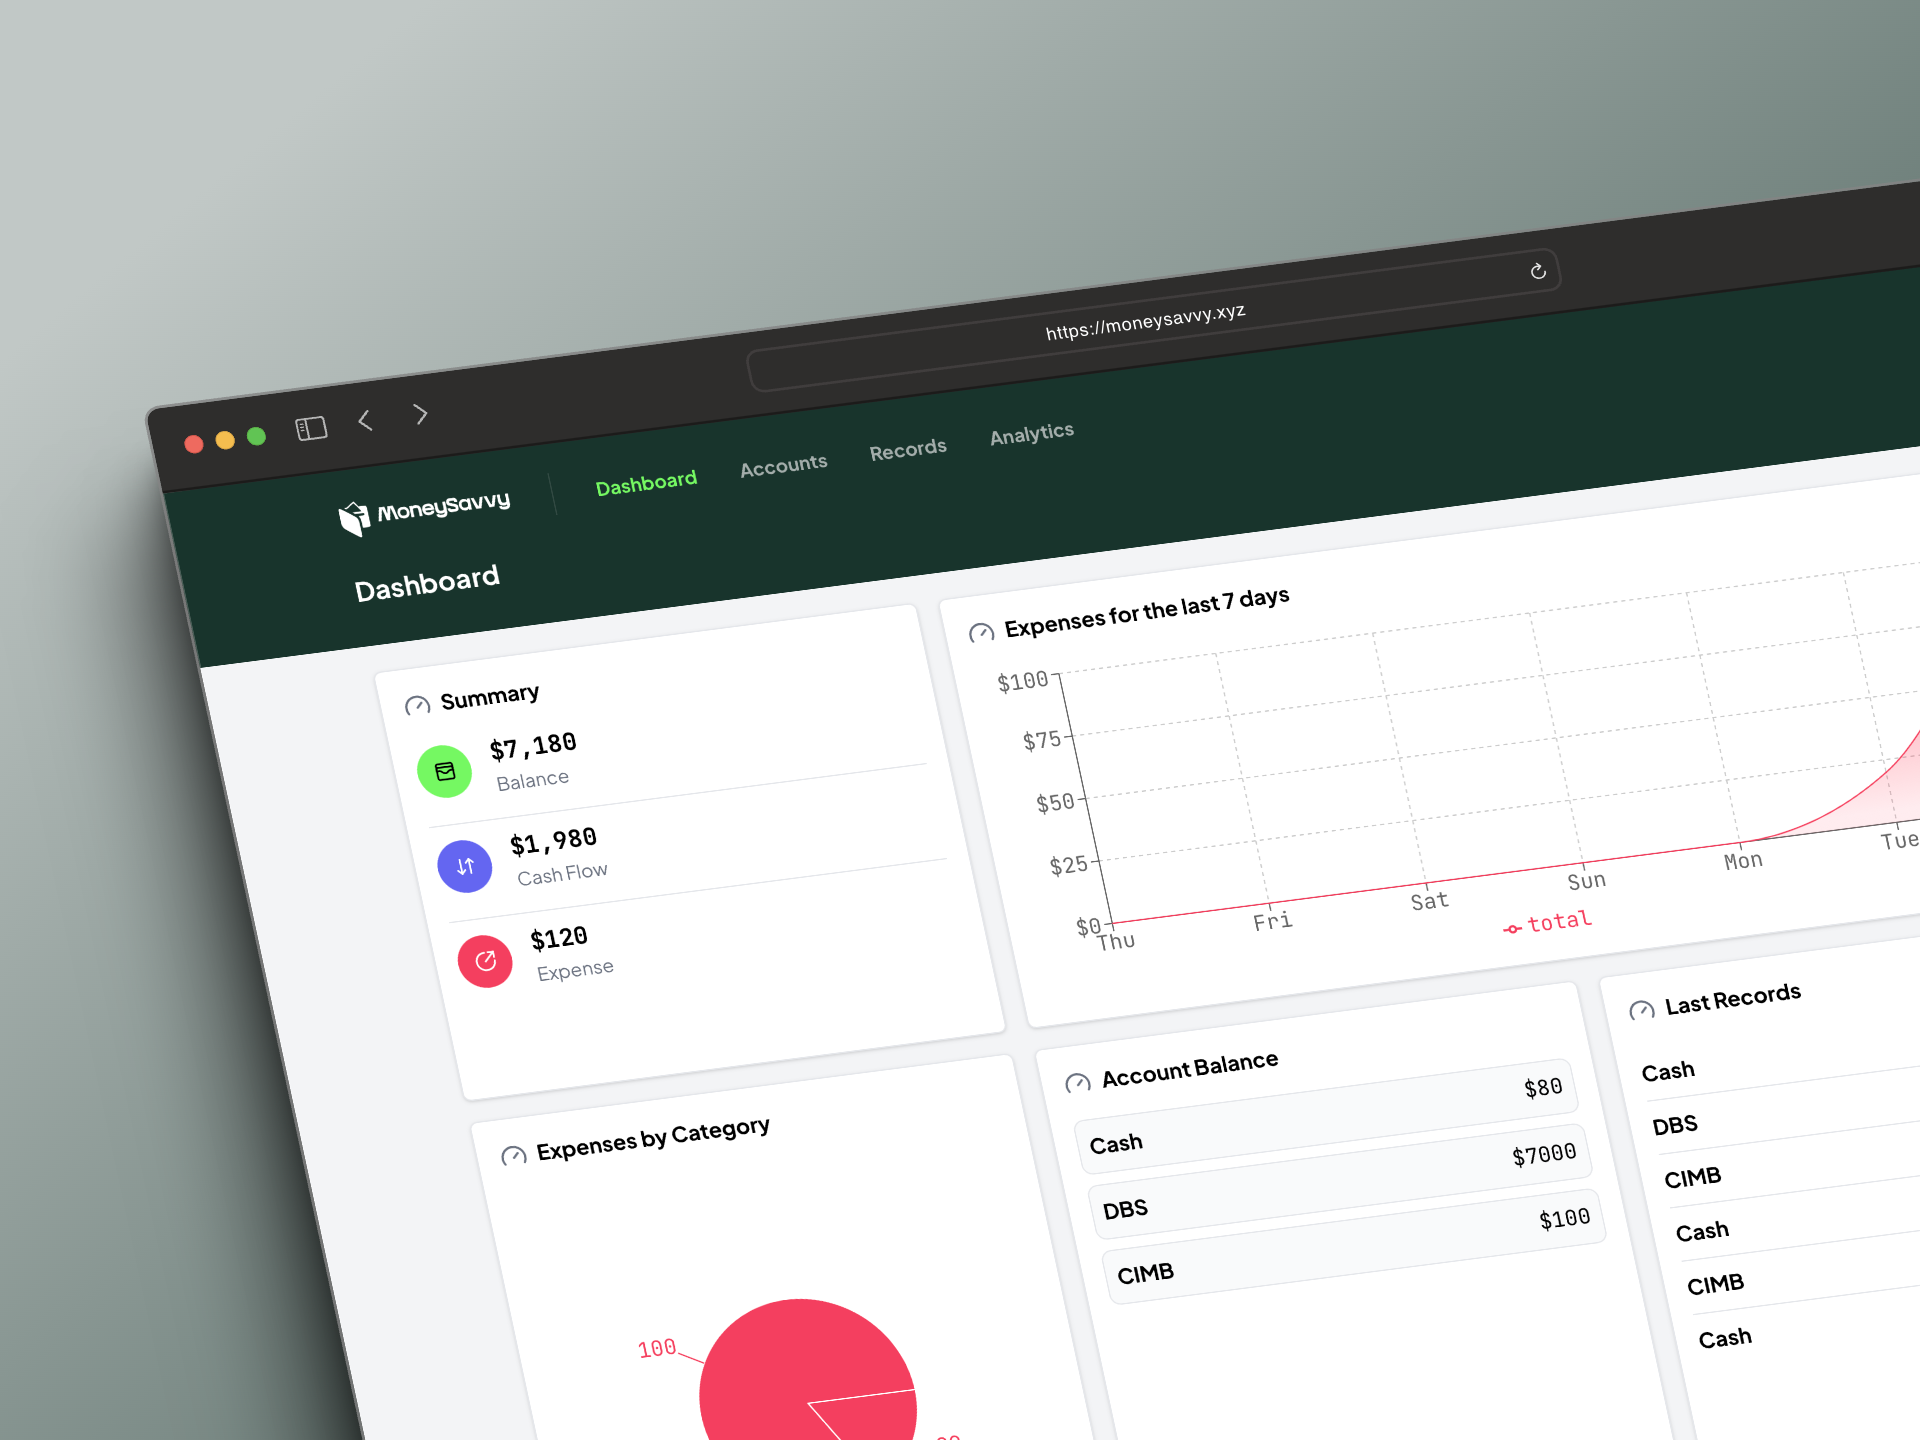The height and width of the screenshot is (1440, 1920).
Task: Switch to the Records tab
Action: point(907,449)
